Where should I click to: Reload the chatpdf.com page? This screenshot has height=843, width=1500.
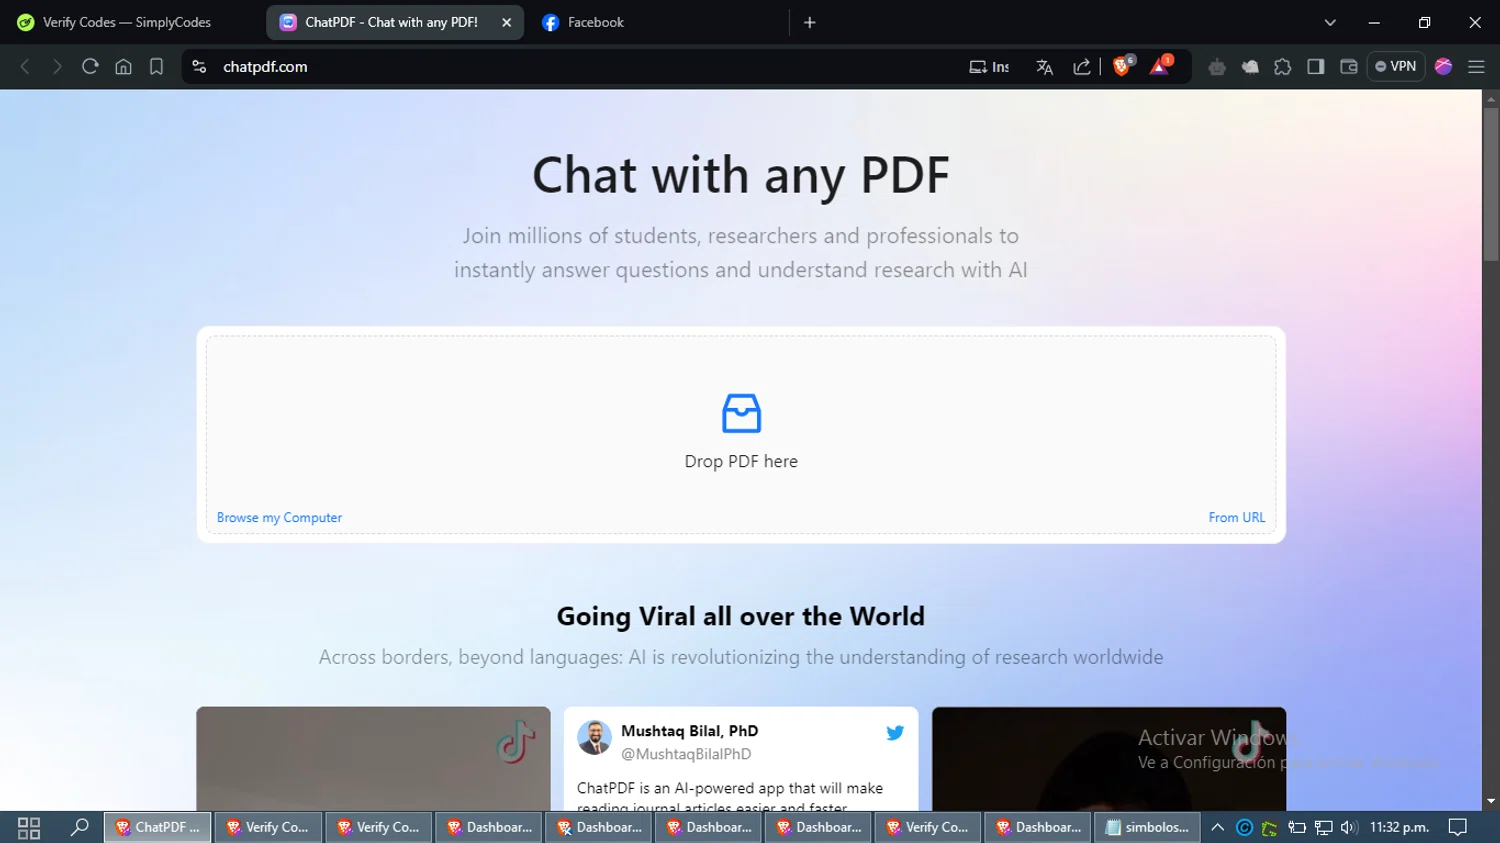click(x=90, y=67)
